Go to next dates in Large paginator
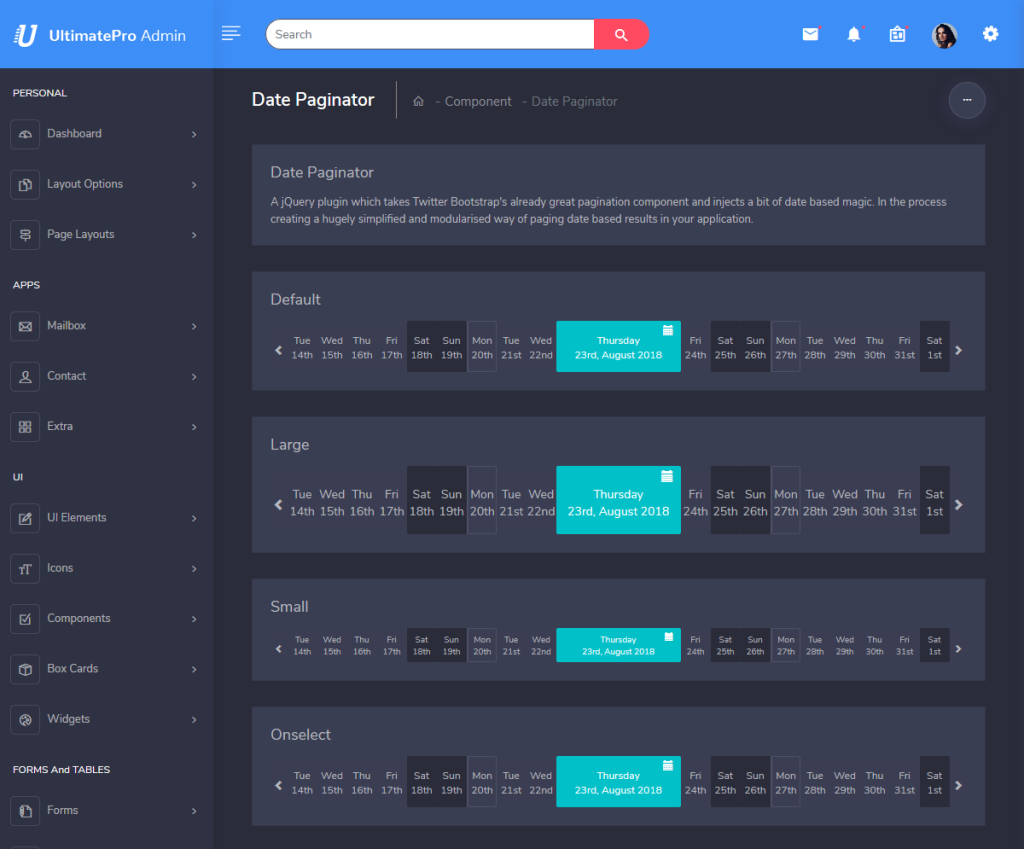Viewport: 1024px width, 849px height. [958, 505]
